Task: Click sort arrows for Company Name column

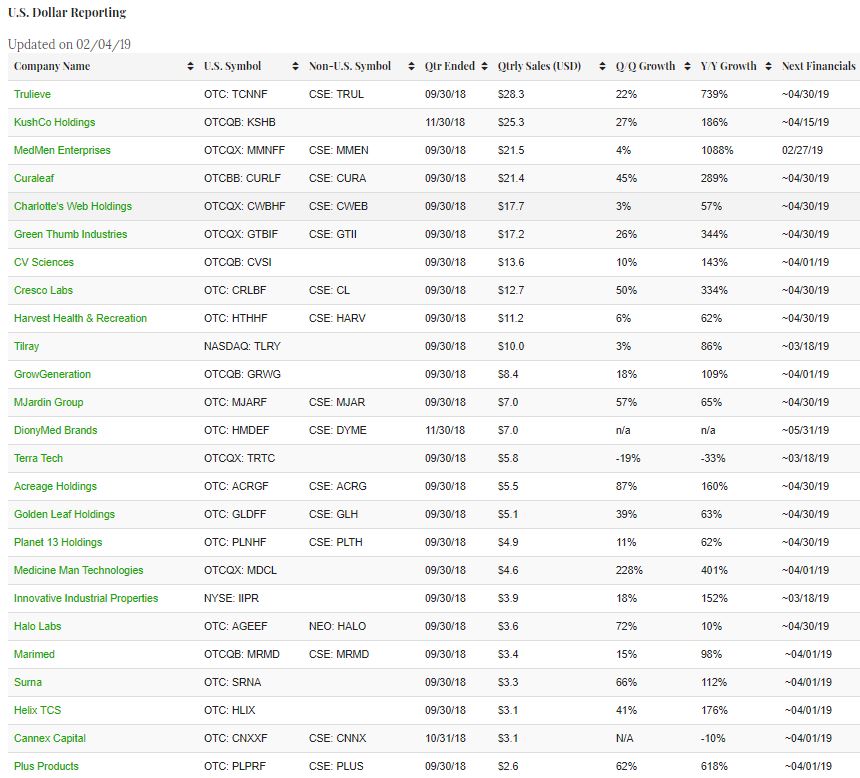Action: 190,67
